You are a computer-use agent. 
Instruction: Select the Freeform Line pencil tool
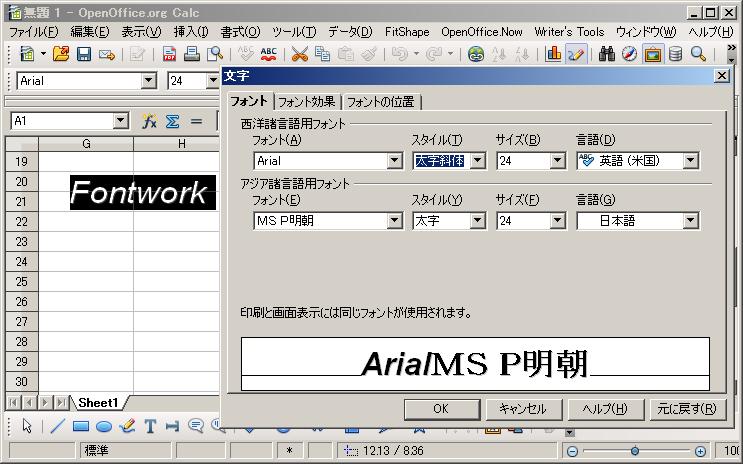[127, 426]
